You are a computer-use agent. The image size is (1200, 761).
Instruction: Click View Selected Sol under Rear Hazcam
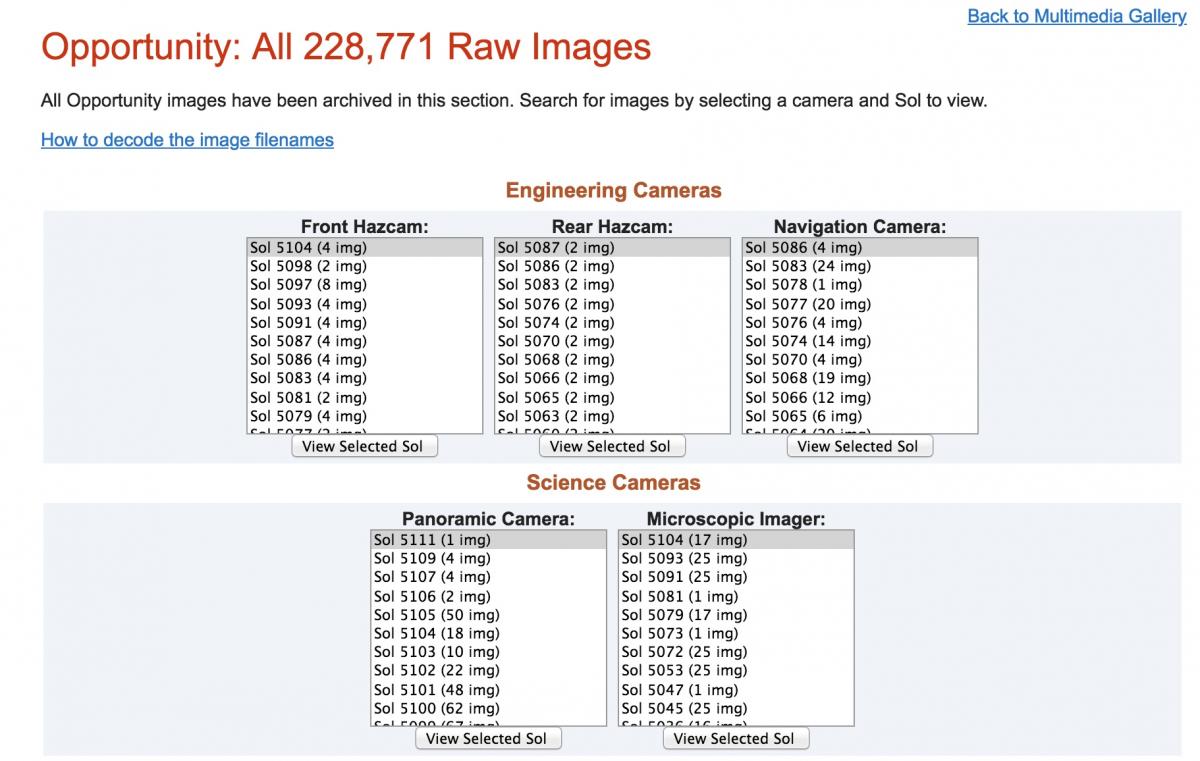click(x=612, y=447)
